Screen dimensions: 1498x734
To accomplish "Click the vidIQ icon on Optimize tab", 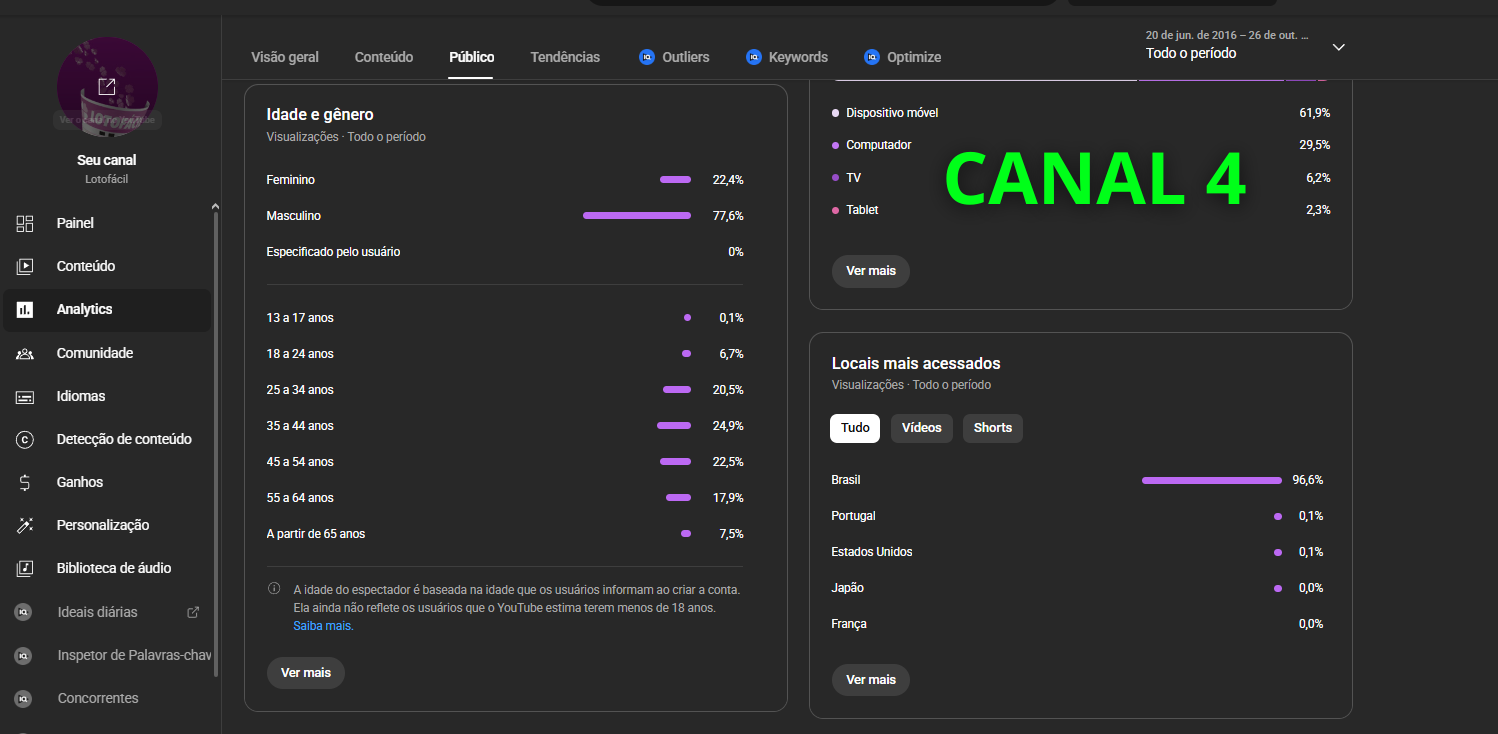I will [x=872, y=57].
